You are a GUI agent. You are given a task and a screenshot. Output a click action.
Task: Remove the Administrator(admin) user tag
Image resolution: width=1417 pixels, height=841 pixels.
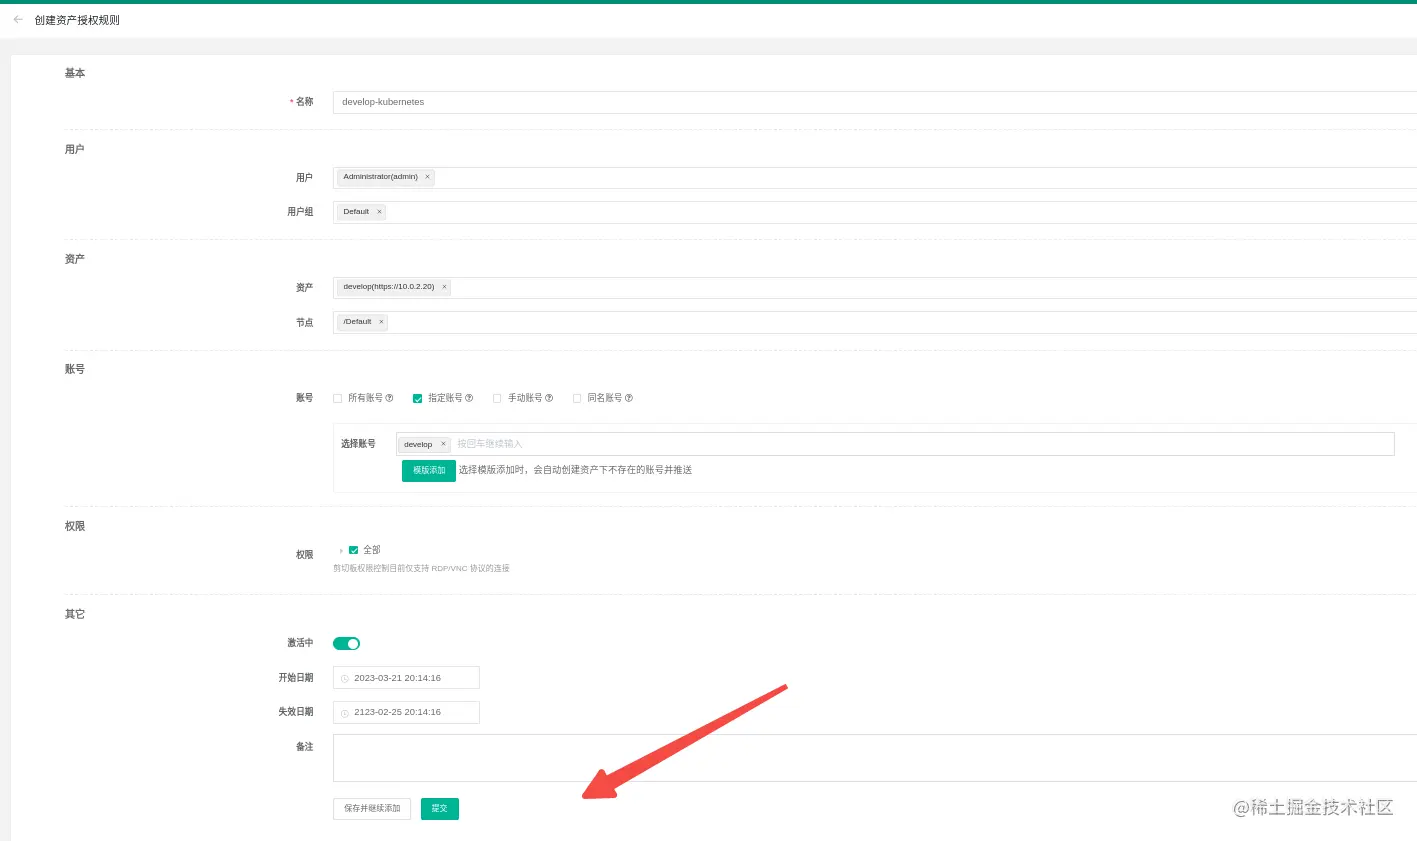427,177
